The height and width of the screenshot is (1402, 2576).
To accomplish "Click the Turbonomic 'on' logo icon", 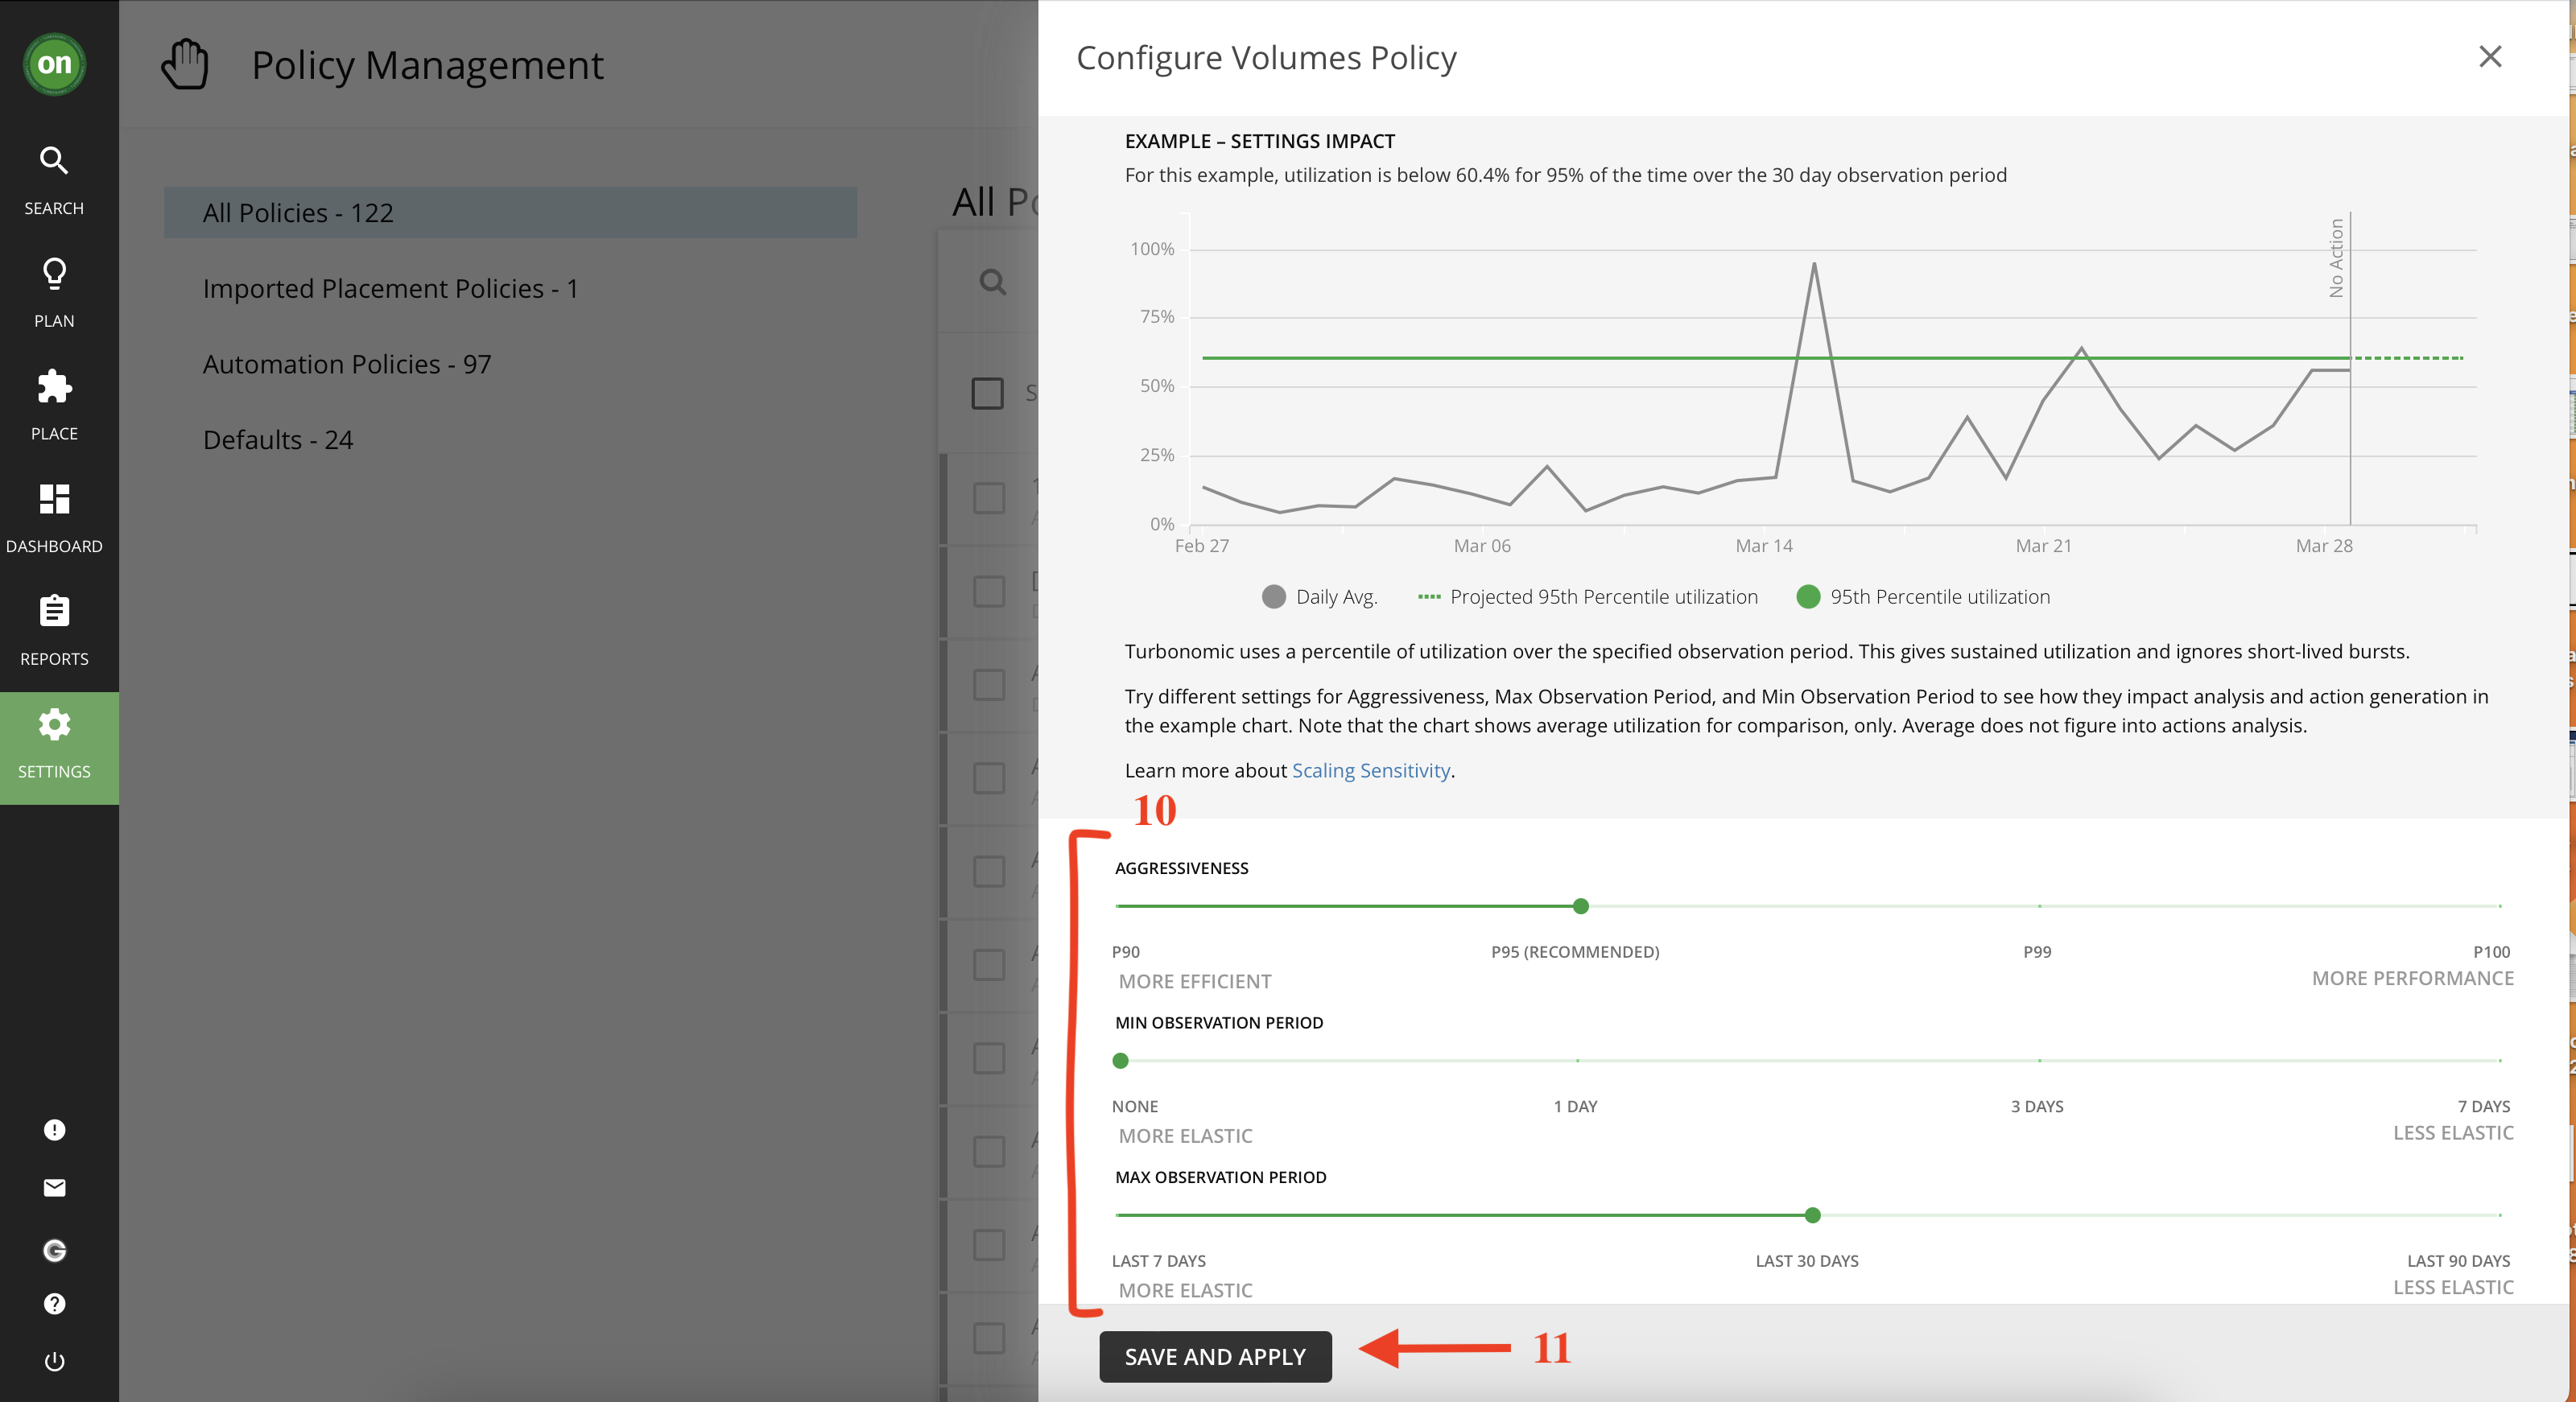I will click(54, 64).
